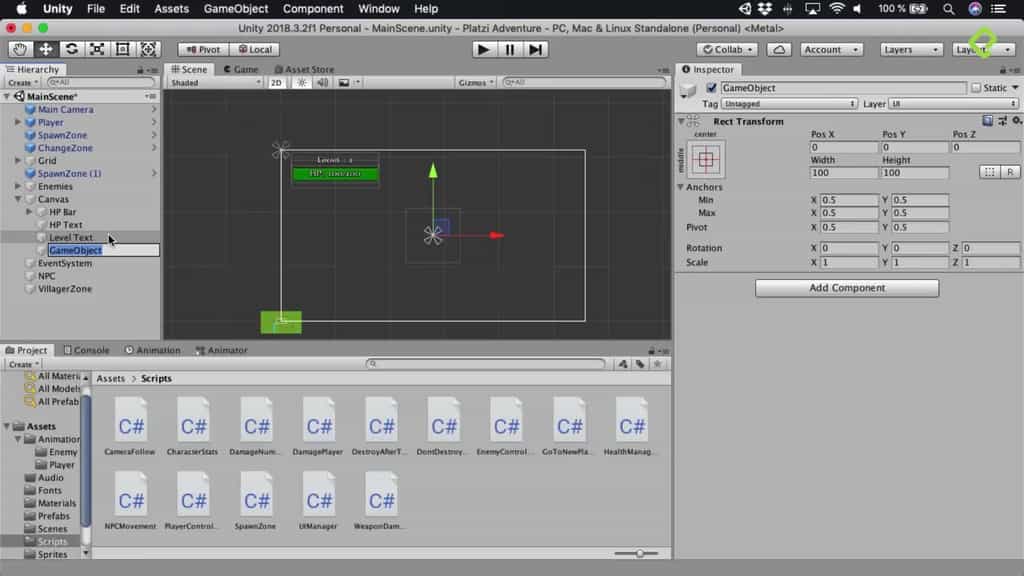1024x576 pixels.
Task: Open the Collab panel
Action: tap(727, 49)
